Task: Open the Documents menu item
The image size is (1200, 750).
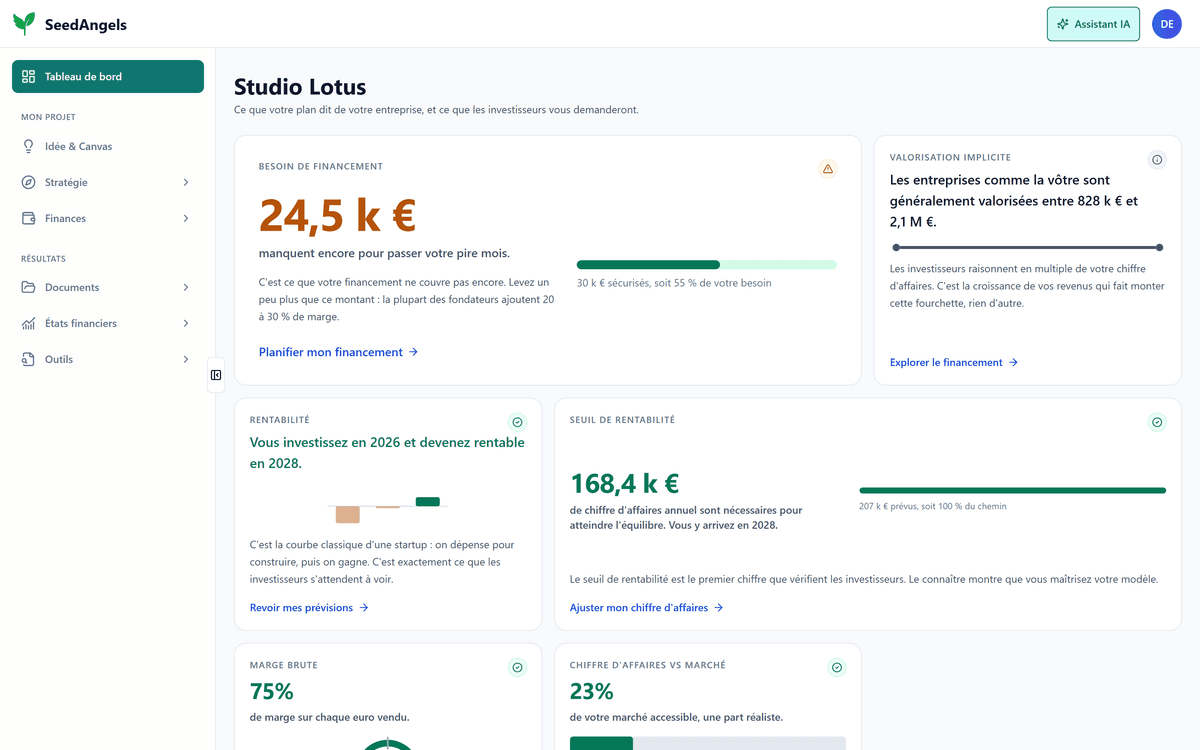Action: point(108,287)
